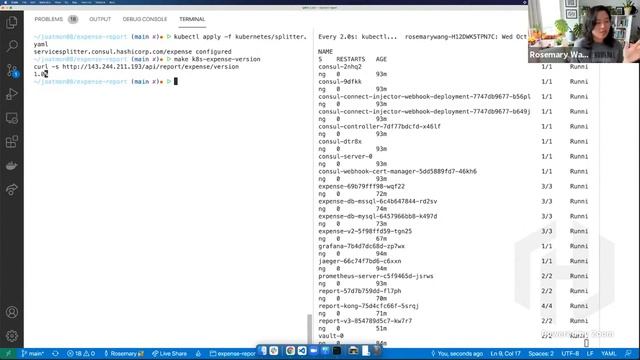This screenshot has width=640, height=360.
Task: Click the left terminal prompt cursor
Action: tap(176, 82)
